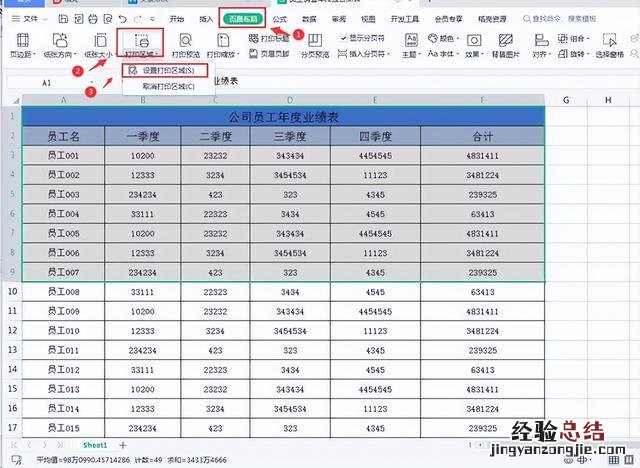Click the Aa 字体 theme fonts item
This screenshot has height=468, width=640.
point(443,53)
